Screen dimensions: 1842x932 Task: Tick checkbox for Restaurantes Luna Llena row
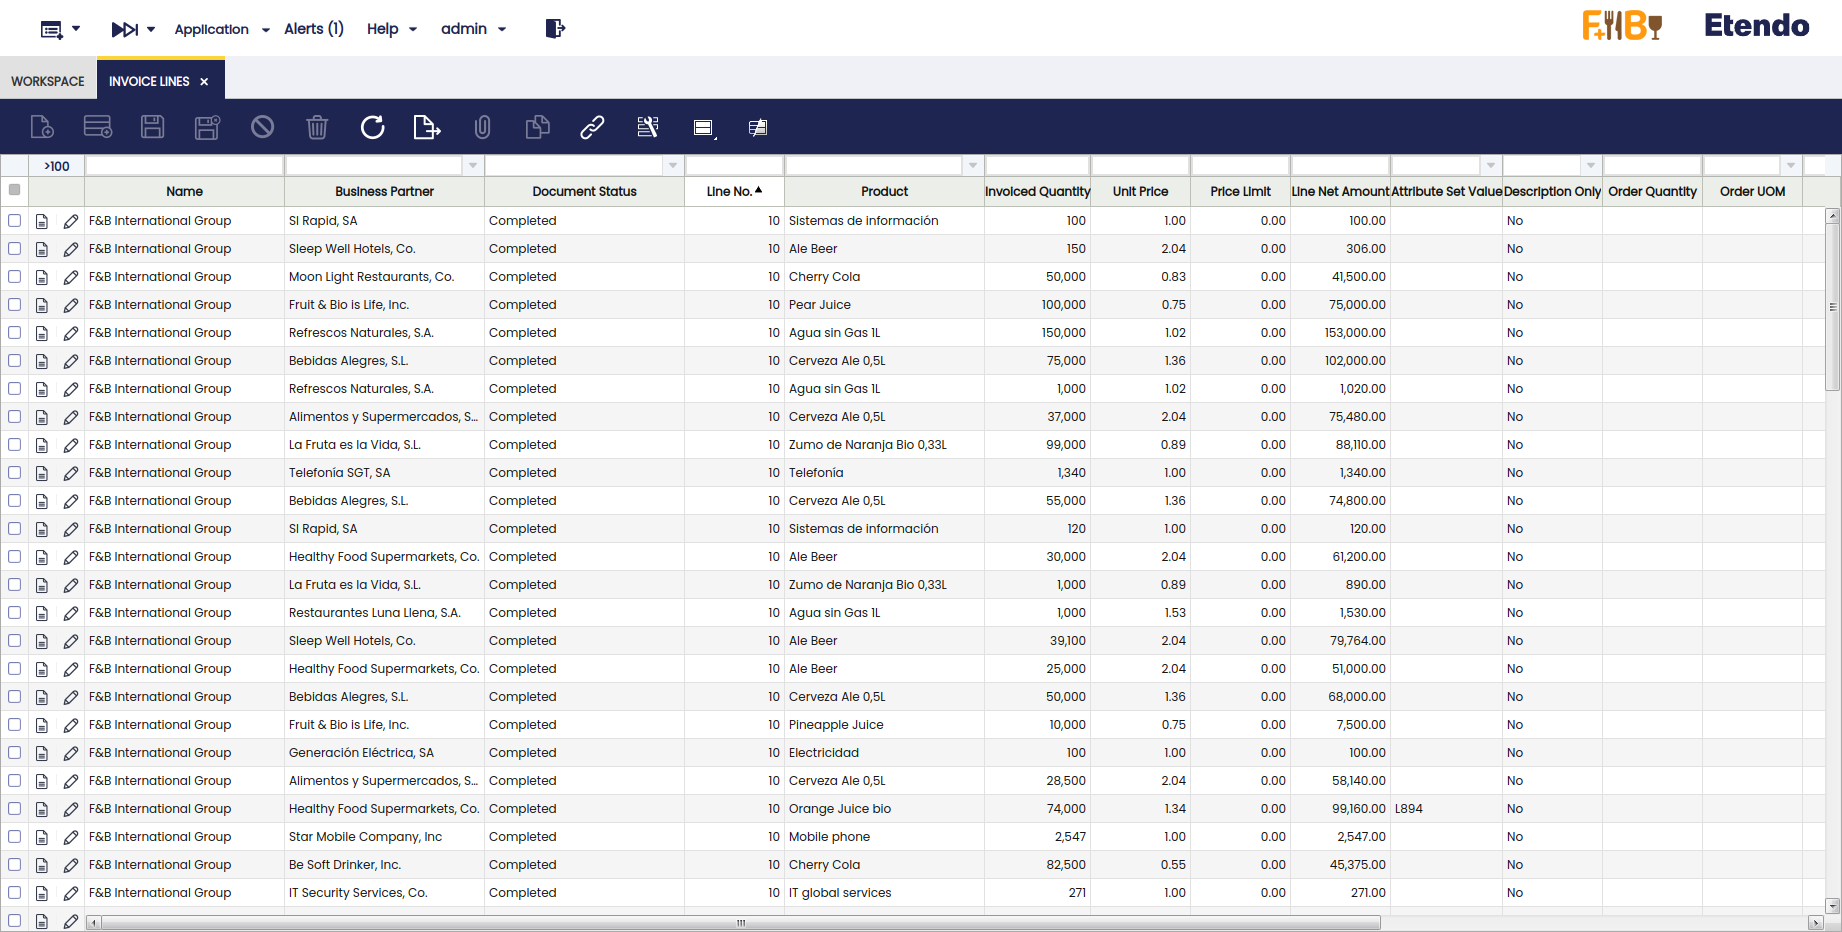14,612
